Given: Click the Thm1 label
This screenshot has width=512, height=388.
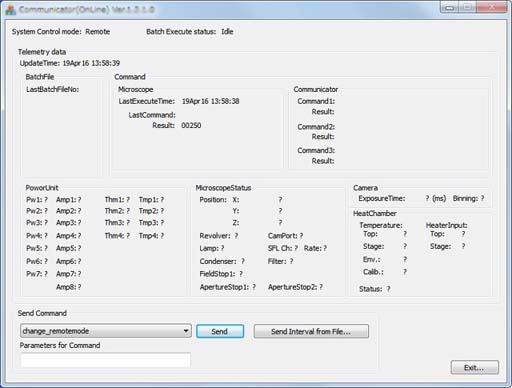Looking at the screenshot, I should click(x=114, y=200).
